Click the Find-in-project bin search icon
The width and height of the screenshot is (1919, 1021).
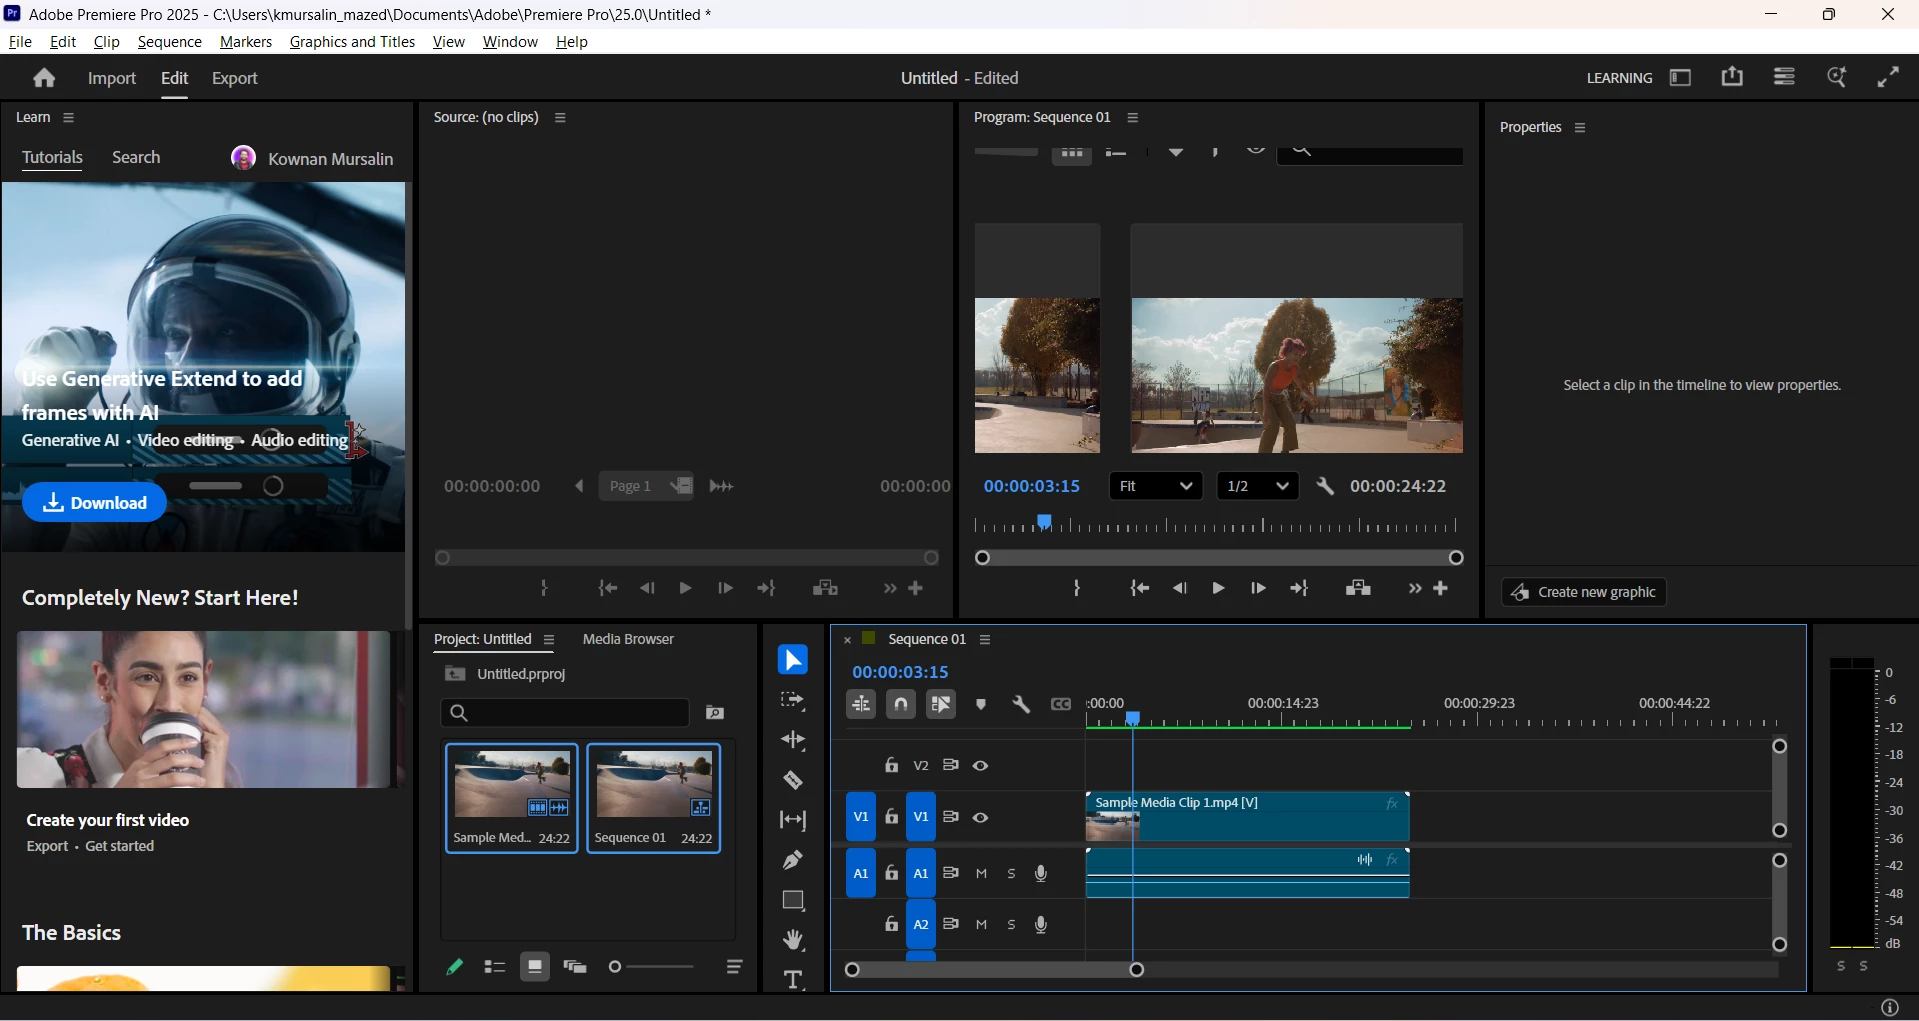715,713
